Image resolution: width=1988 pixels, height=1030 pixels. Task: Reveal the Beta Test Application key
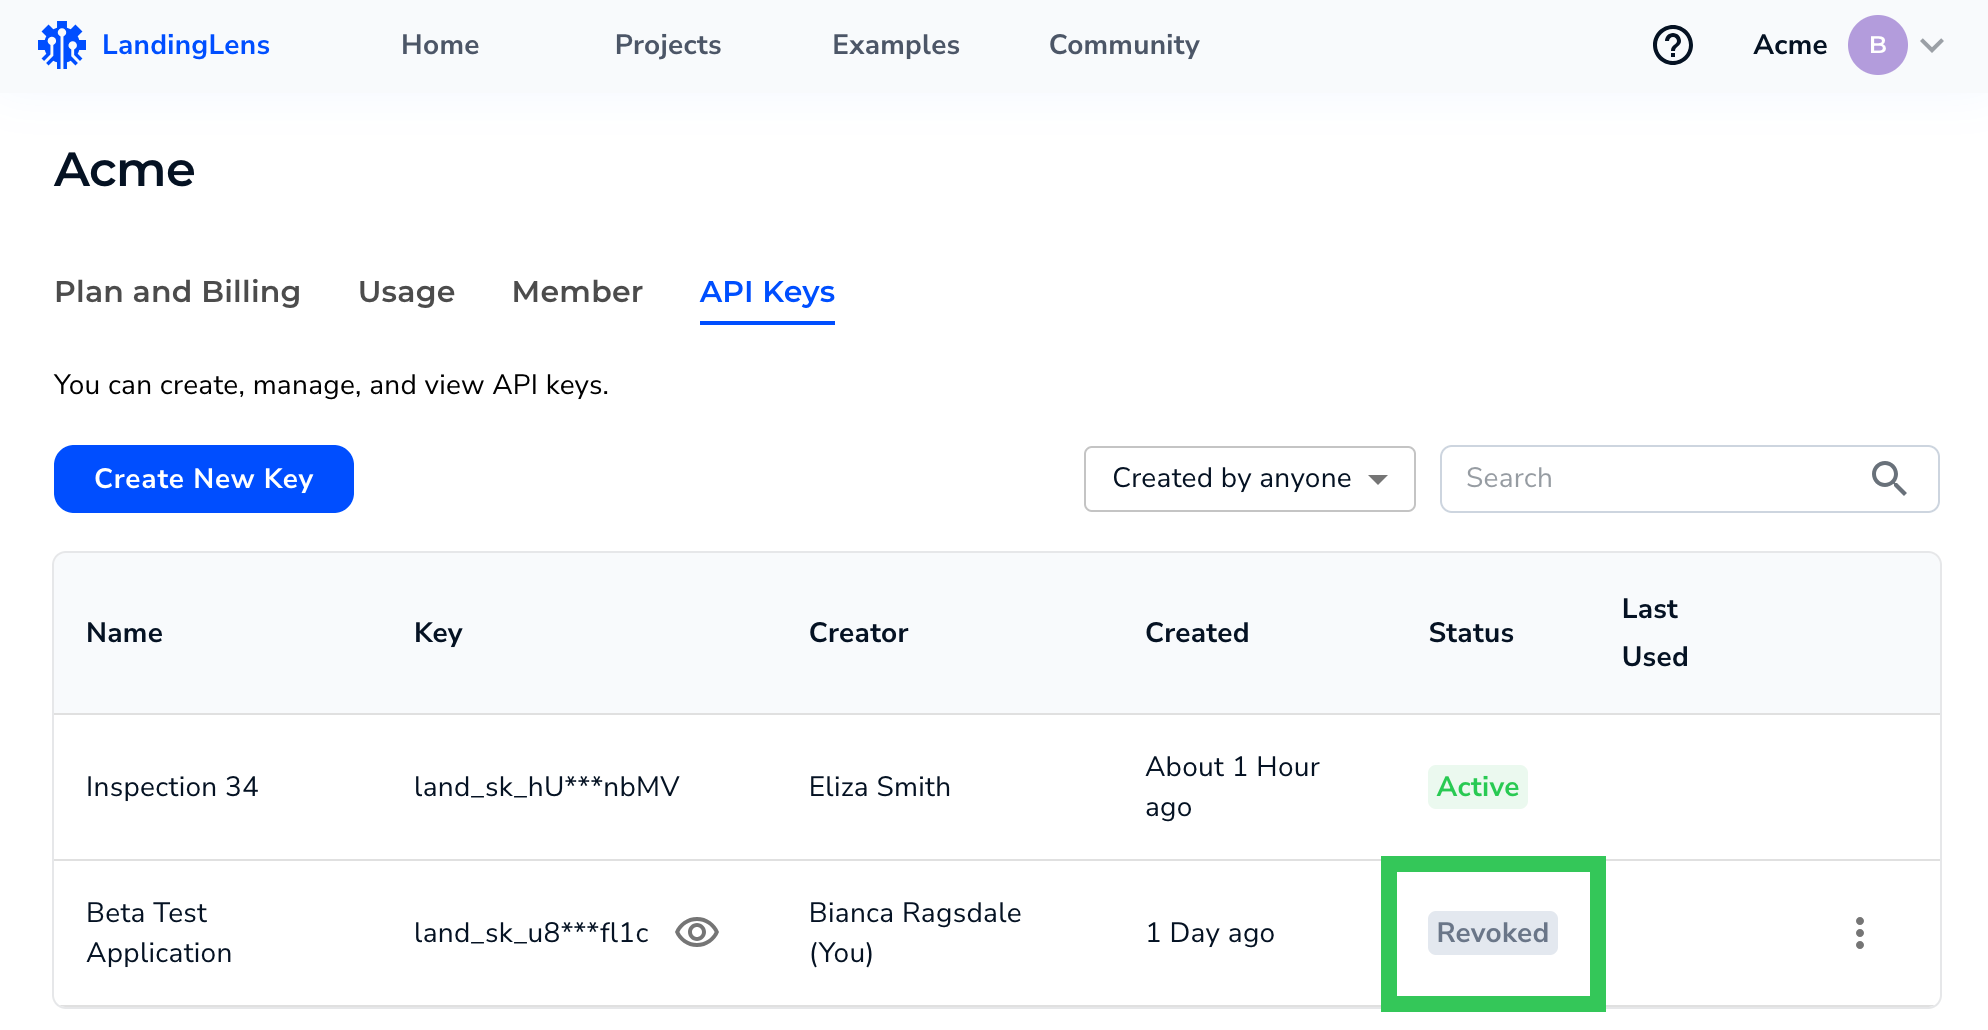point(697,932)
